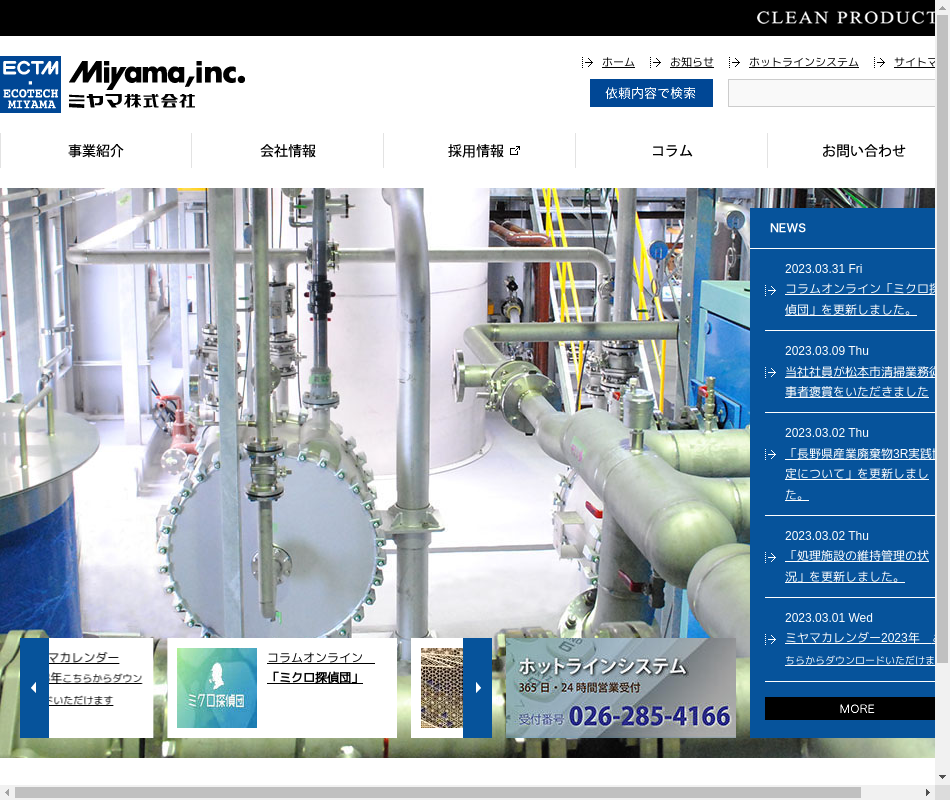Viewport: 950px width, 800px height.
Task: Click the Miyama, inc. company wordmark
Action: 156,84
